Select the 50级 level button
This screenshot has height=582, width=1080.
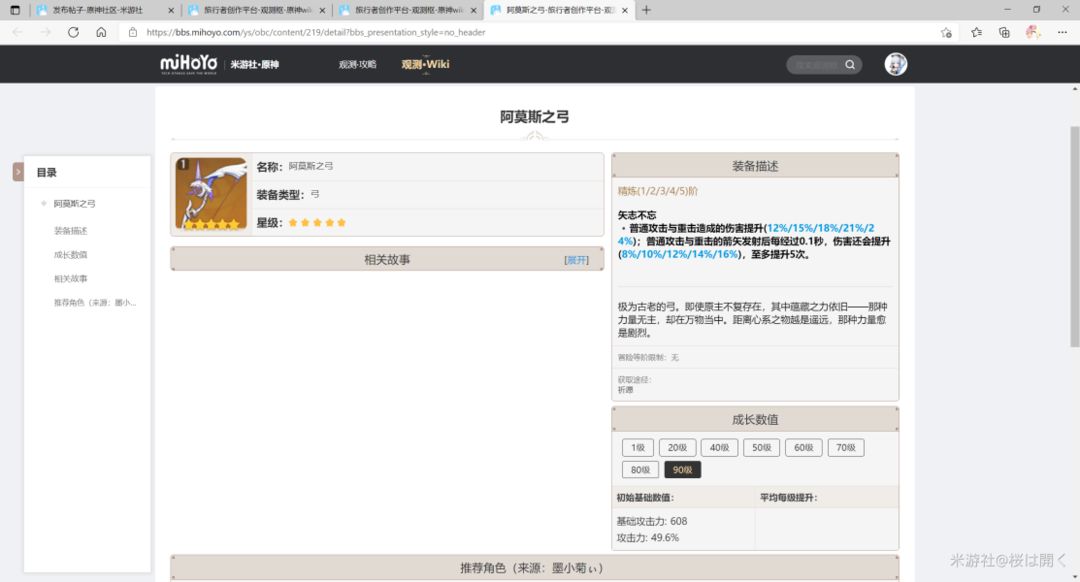tap(761, 448)
